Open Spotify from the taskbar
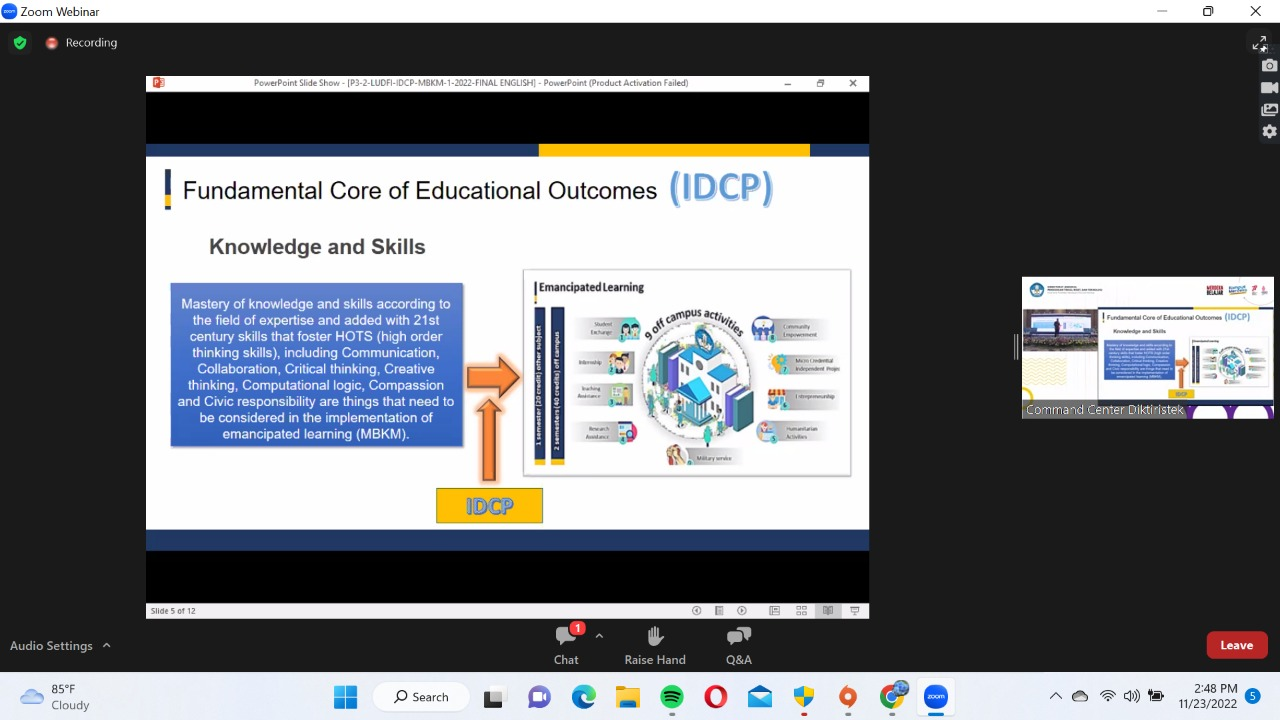 click(671, 697)
